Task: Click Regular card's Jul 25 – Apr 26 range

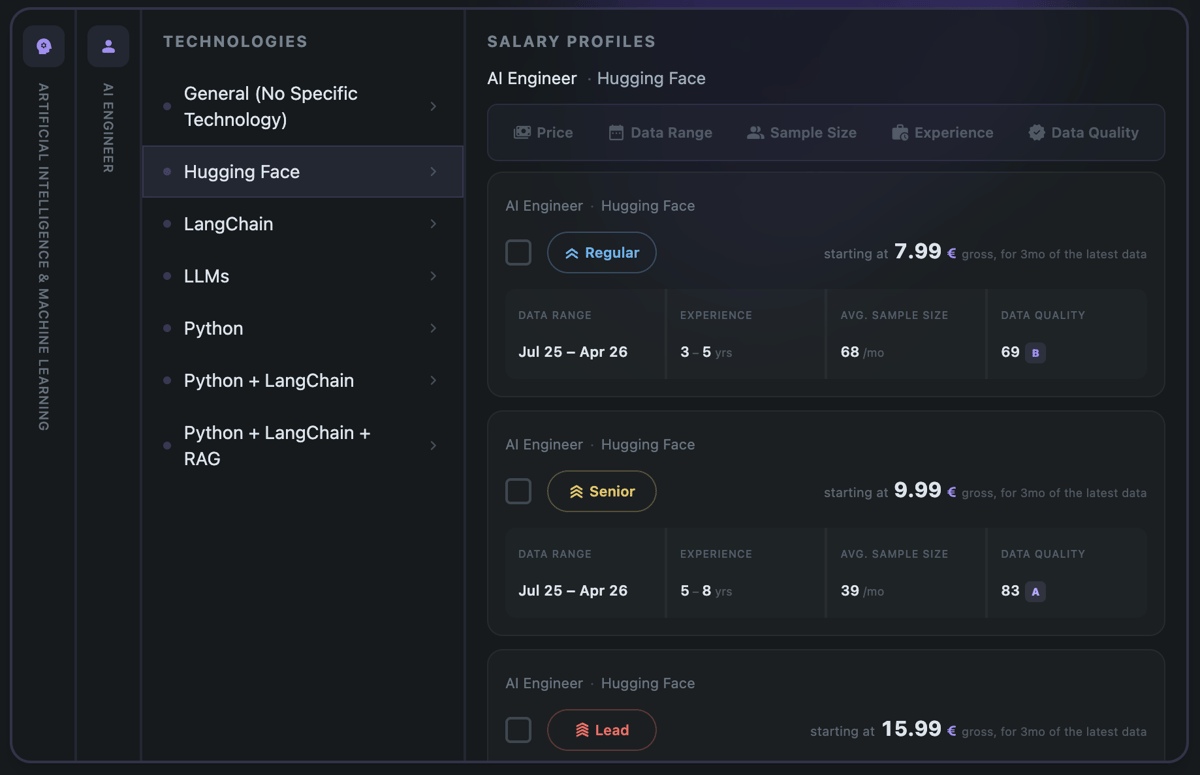Action: point(573,352)
